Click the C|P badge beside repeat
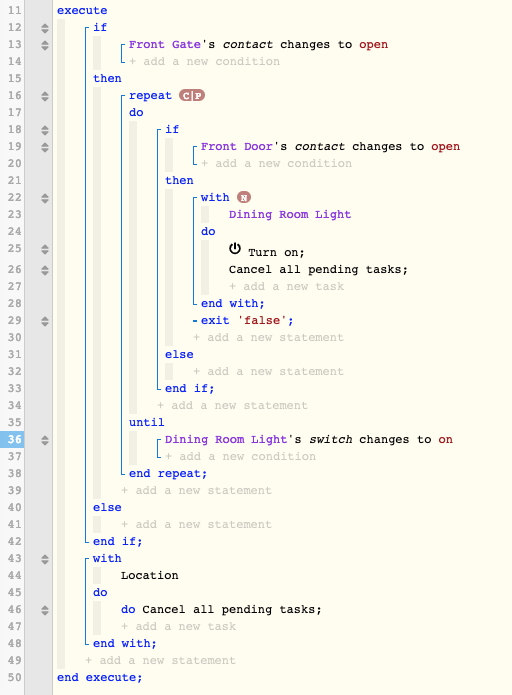 point(192,96)
